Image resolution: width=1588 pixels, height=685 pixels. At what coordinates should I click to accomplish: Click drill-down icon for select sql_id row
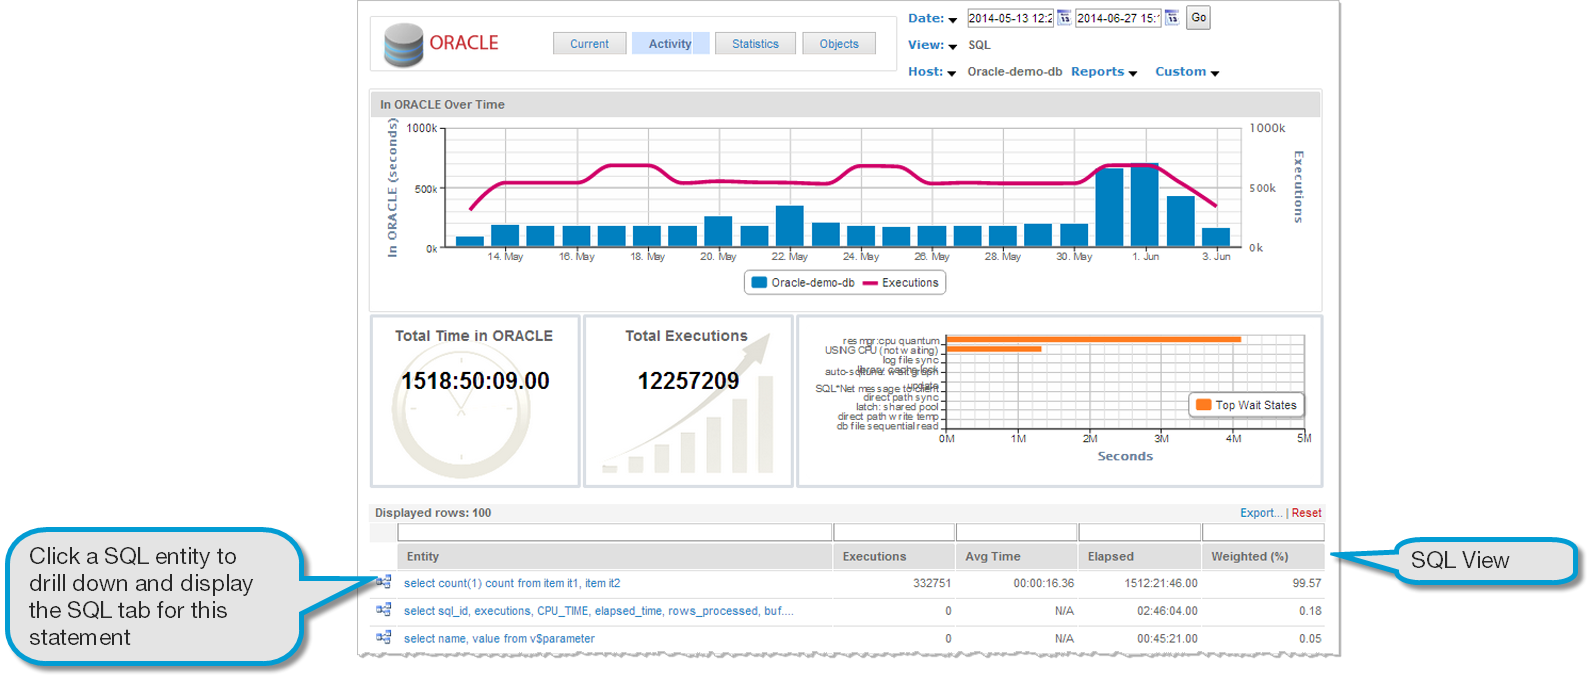point(383,610)
